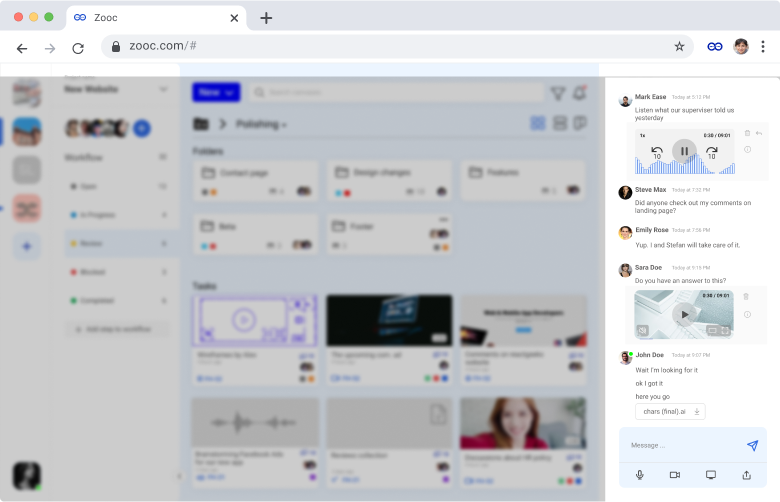The height and width of the screenshot is (502, 780).
Task: Open the Polishing breadcrumb dropdown
Action: coord(261,124)
